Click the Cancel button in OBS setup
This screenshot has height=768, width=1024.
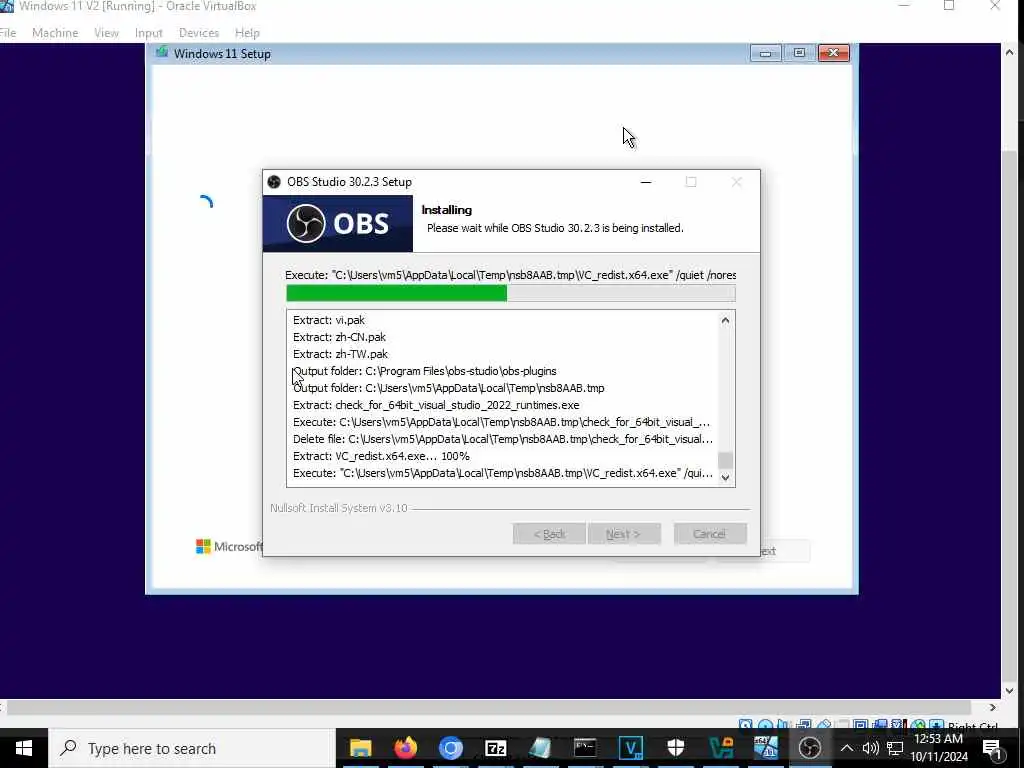(710, 534)
